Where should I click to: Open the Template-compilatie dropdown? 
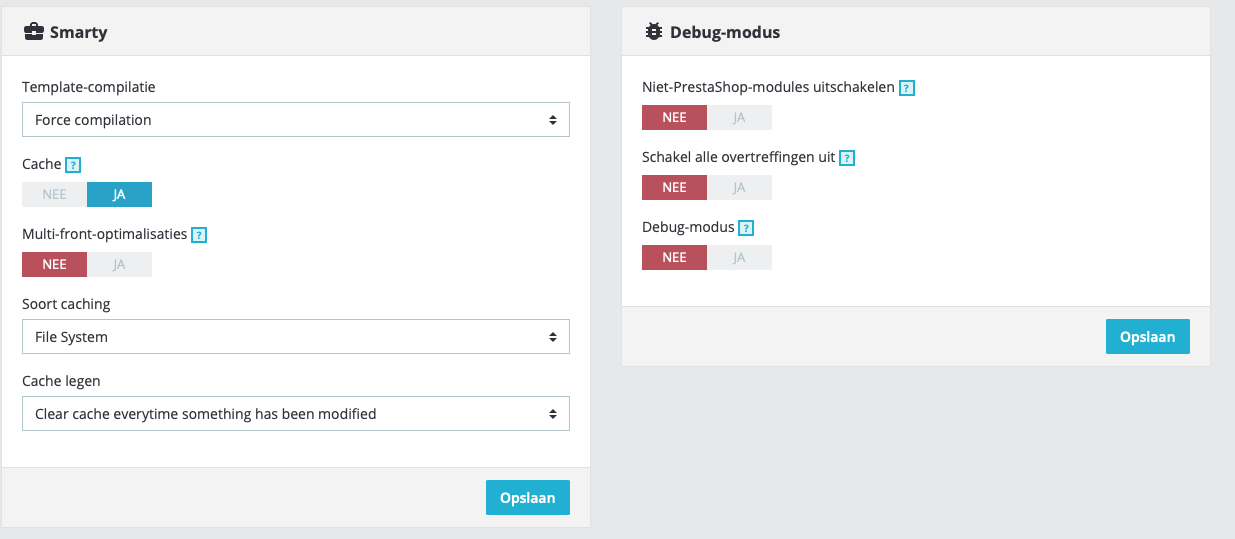pyautogui.click(x=296, y=120)
